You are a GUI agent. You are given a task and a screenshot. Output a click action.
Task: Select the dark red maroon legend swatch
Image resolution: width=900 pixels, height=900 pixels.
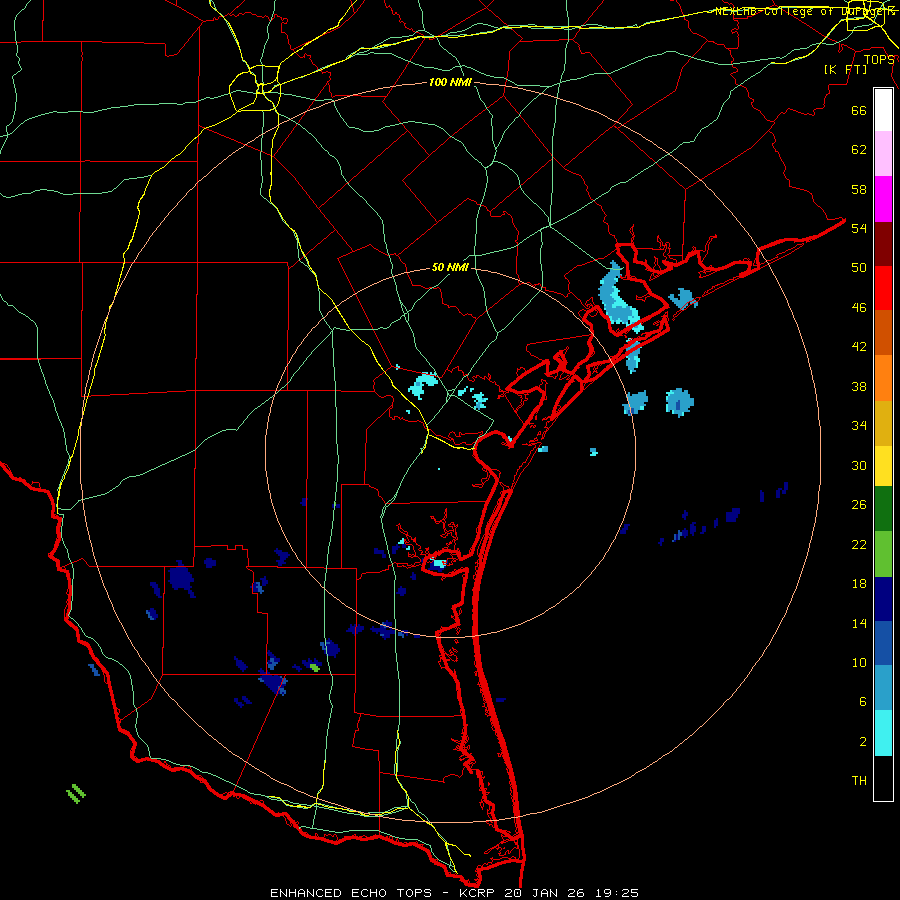point(883,243)
